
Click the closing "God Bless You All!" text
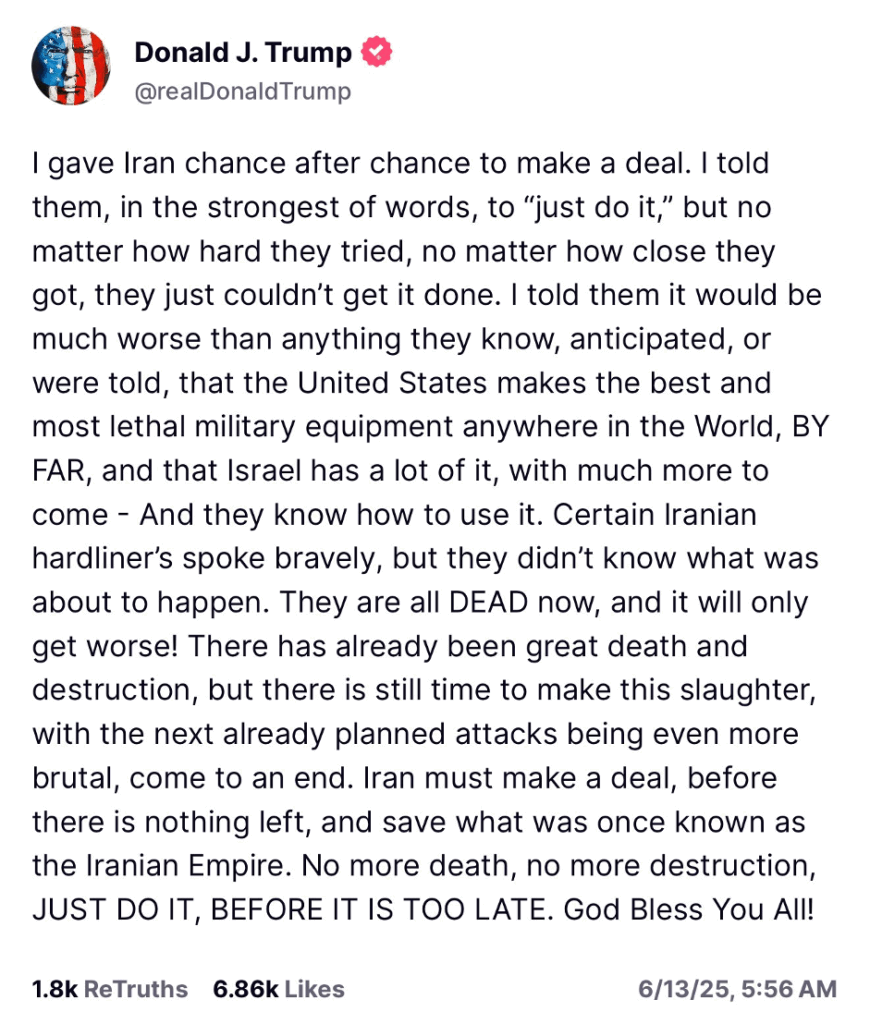690,911
